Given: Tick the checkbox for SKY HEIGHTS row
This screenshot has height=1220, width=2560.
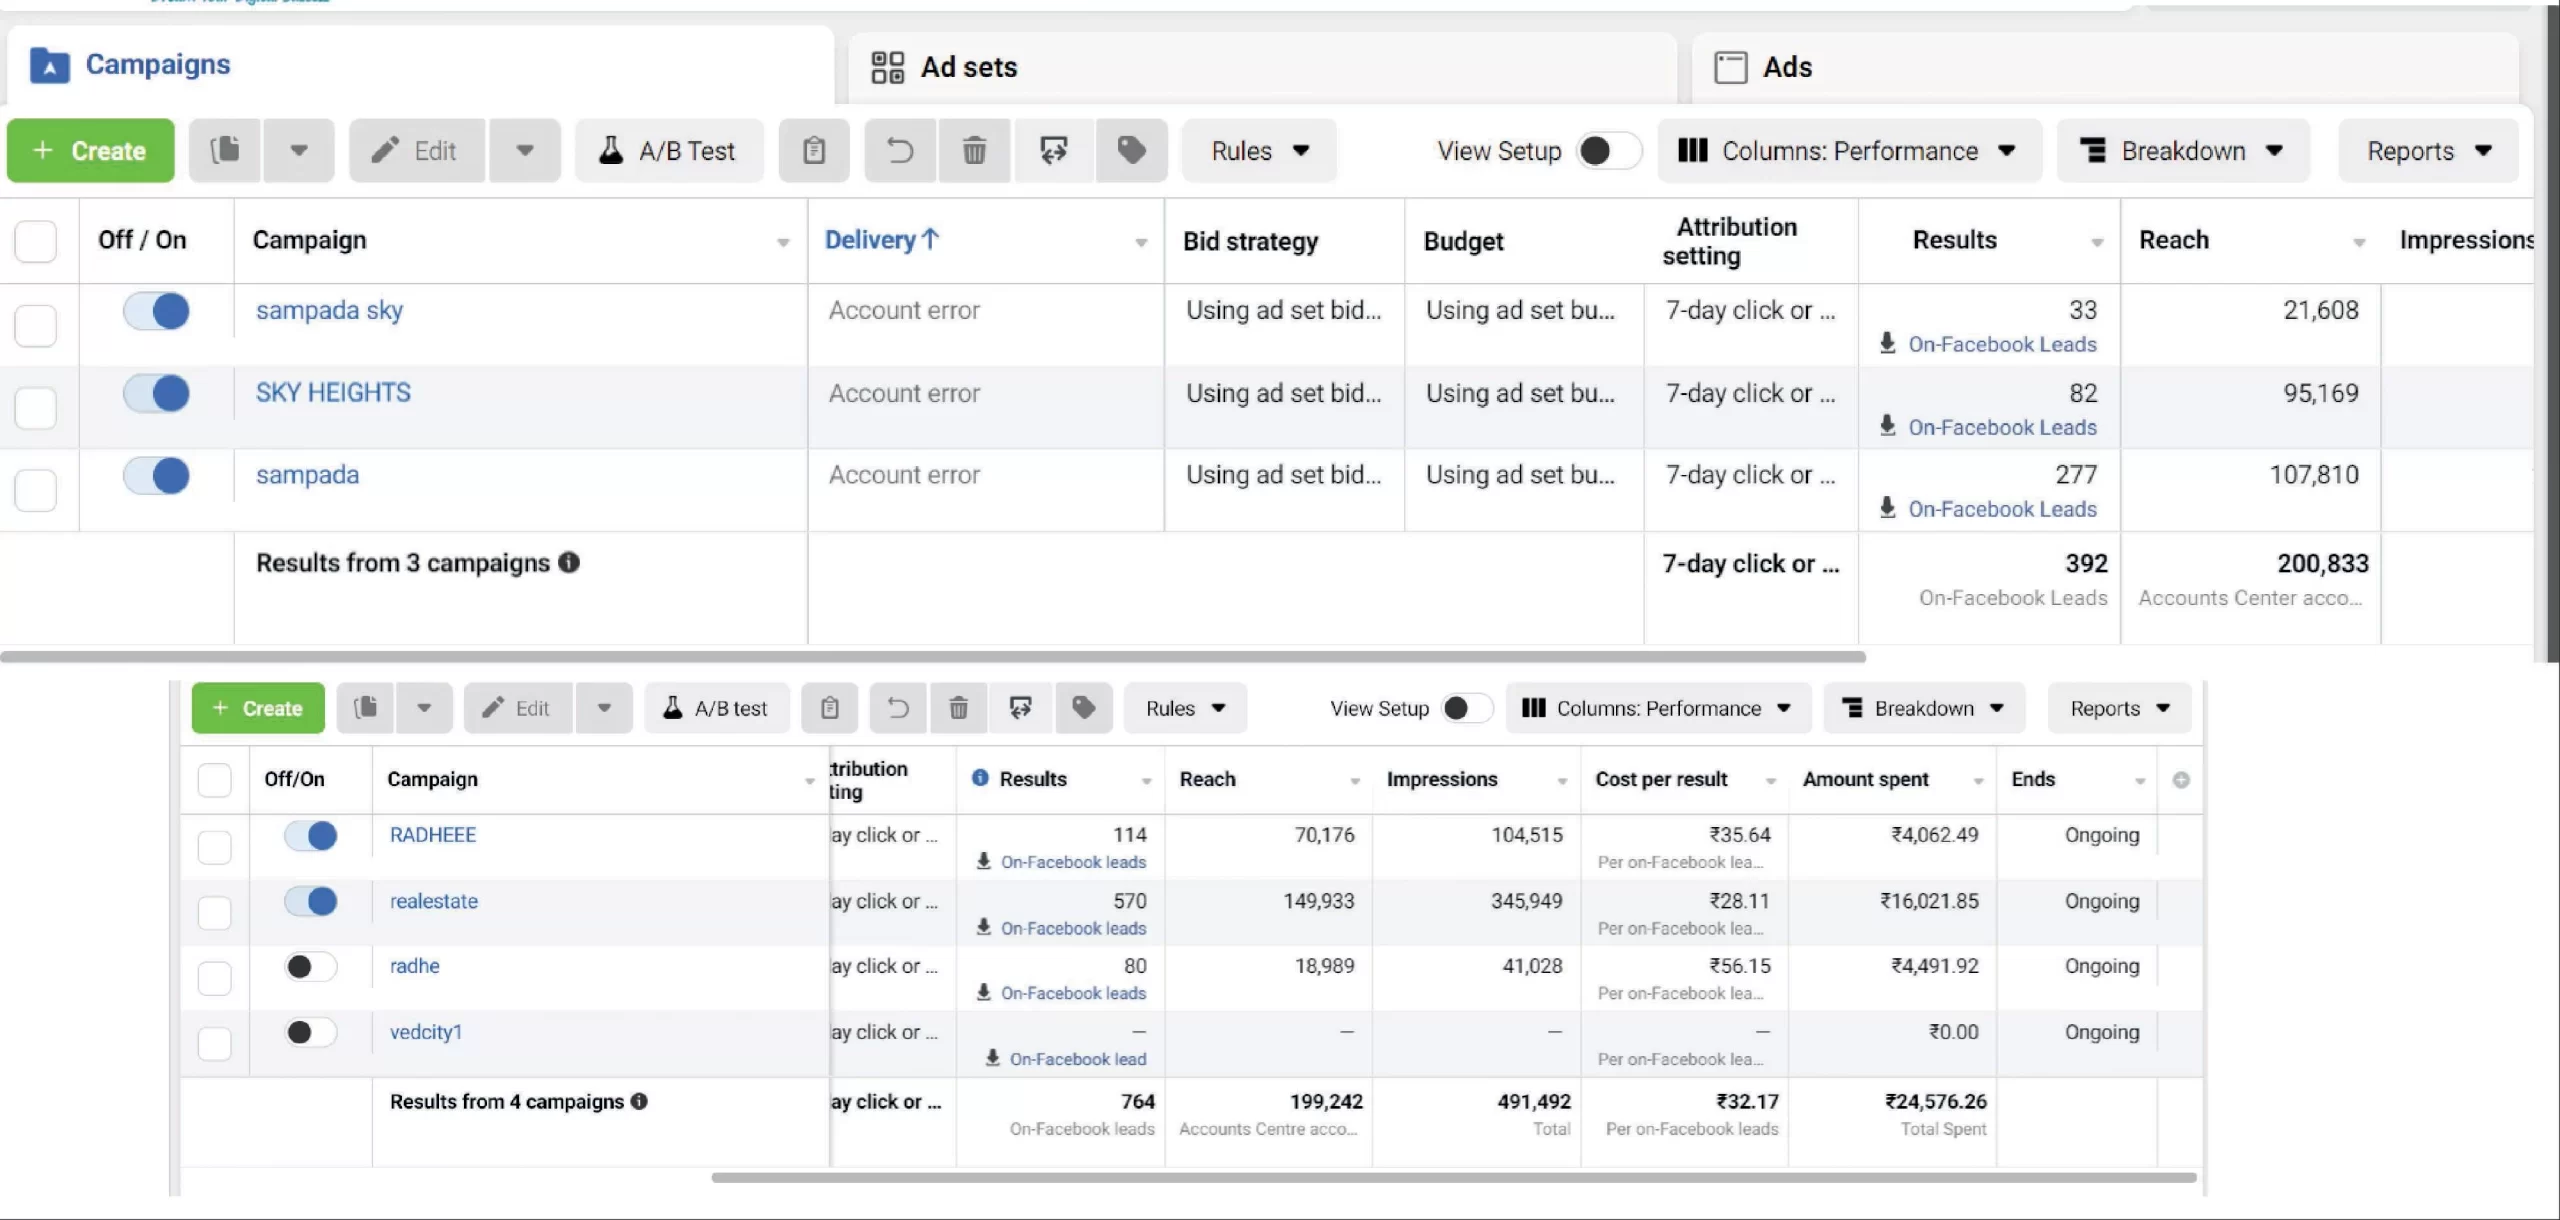Looking at the screenshot, I should tap(36, 408).
